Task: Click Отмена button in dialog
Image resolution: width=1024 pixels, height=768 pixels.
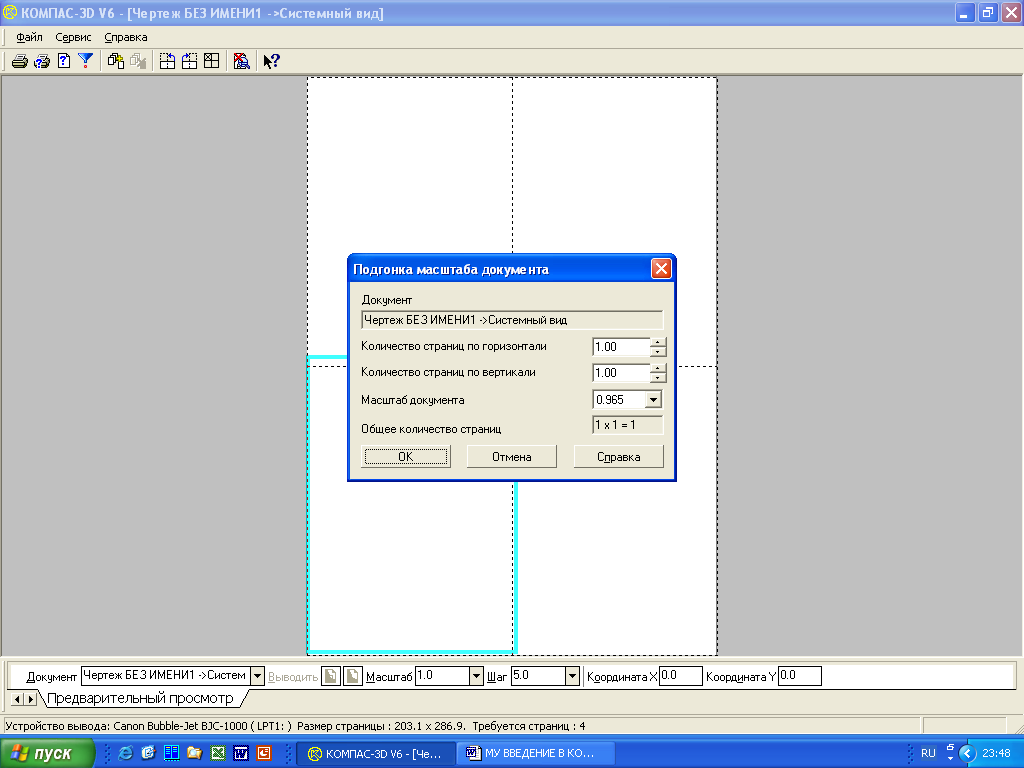Action: pos(511,456)
